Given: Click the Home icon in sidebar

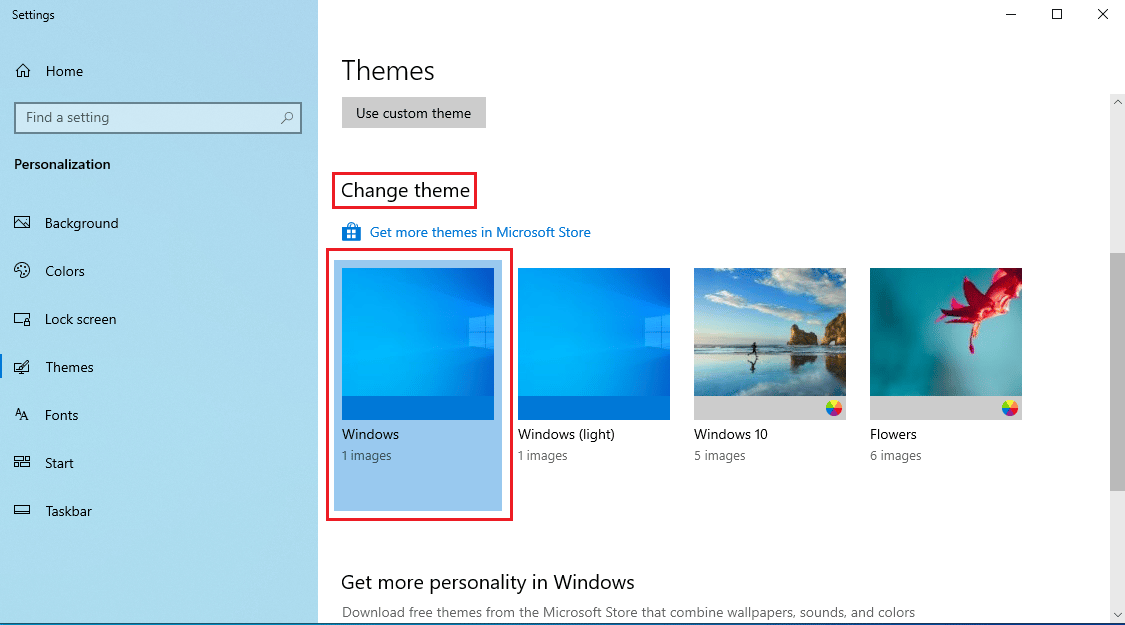Looking at the screenshot, I should pos(22,71).
